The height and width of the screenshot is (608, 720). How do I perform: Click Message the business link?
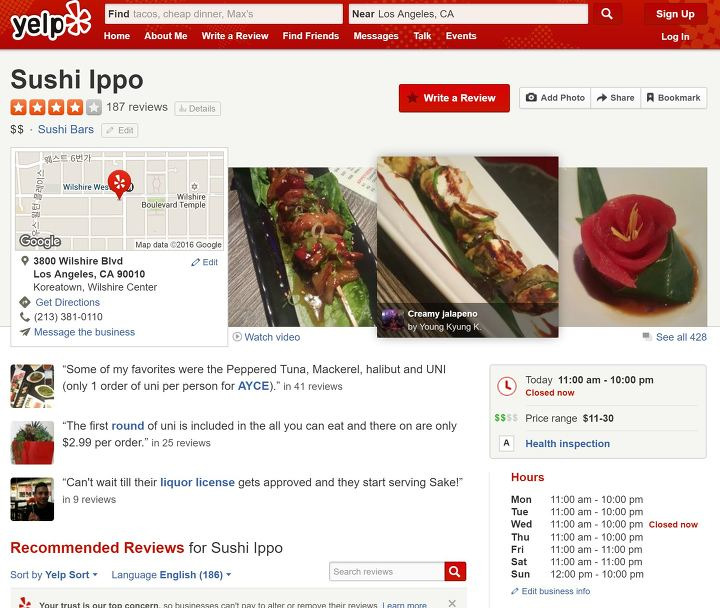coord(84,332)
